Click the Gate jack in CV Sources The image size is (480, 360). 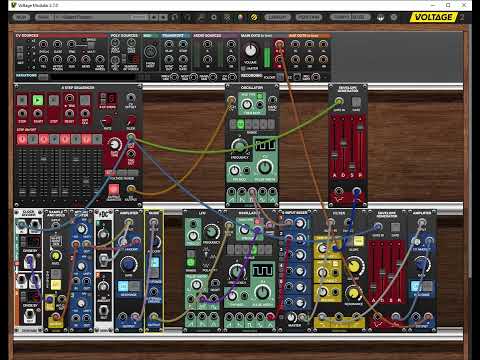point(57,44)
